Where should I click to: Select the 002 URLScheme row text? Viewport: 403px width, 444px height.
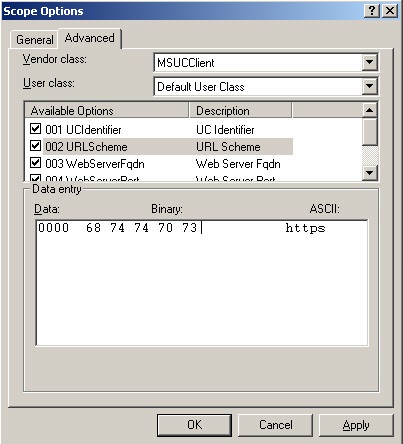click(x=86, y=147)
